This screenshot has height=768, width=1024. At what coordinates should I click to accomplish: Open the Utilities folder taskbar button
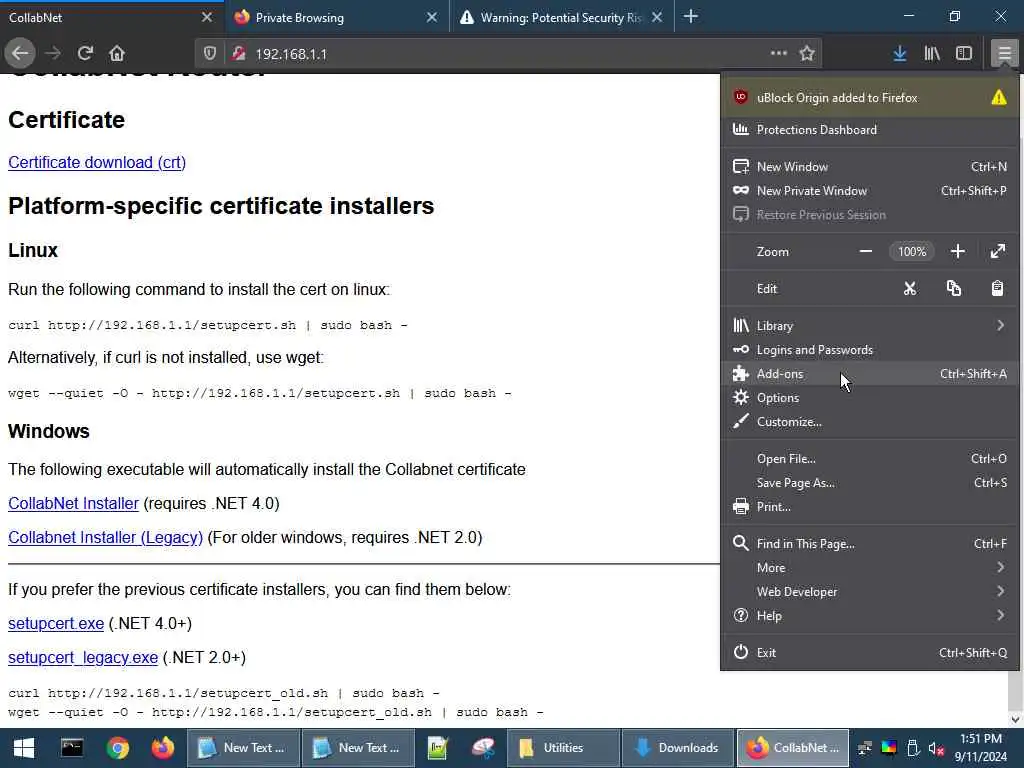pos(563,748)
